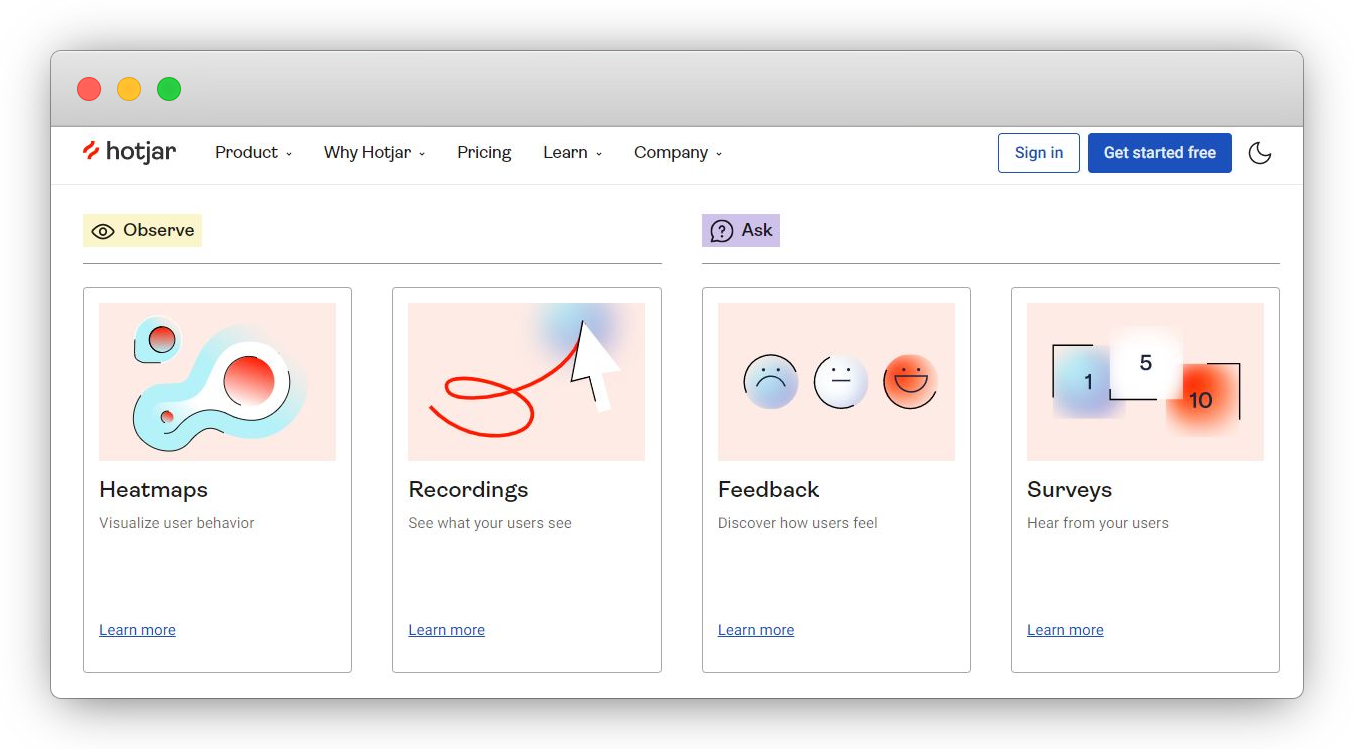Open the Feedback smiley faces thumbnail
This screenshot has width=1354, height=749.
click(836, 382)
